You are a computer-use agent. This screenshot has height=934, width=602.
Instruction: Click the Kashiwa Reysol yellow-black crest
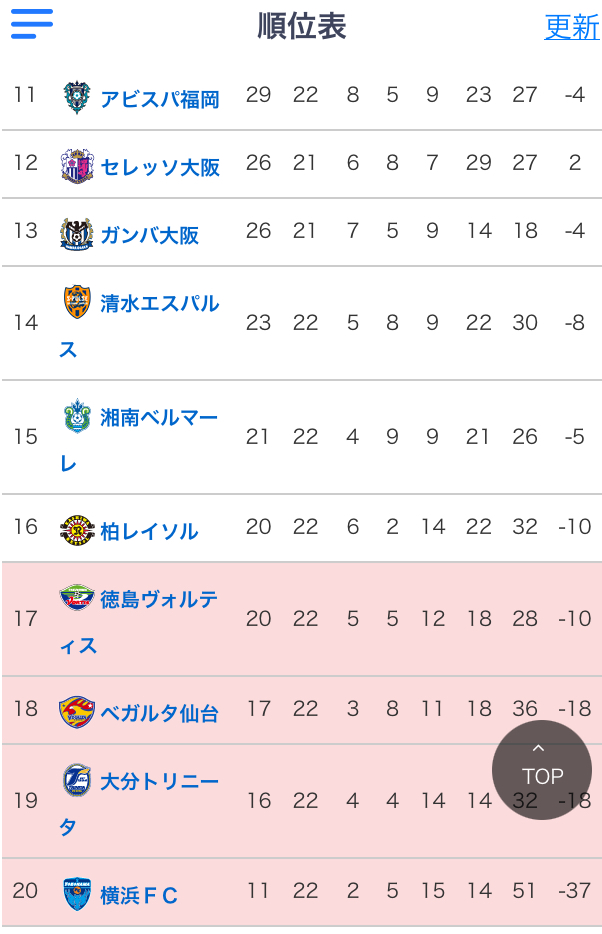tap(77, 529)
